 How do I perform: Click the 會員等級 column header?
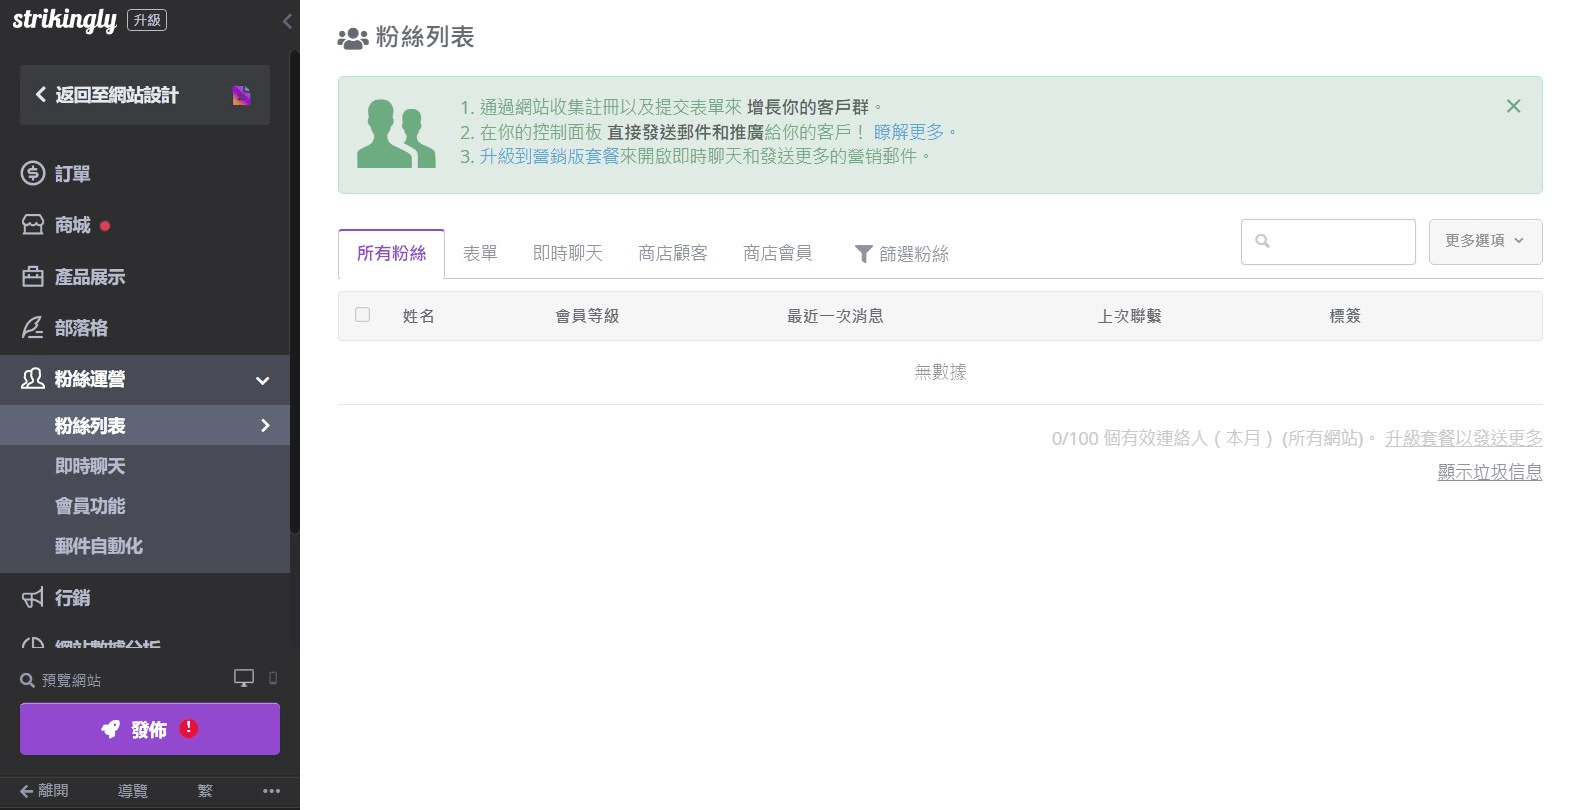[588, 316]
